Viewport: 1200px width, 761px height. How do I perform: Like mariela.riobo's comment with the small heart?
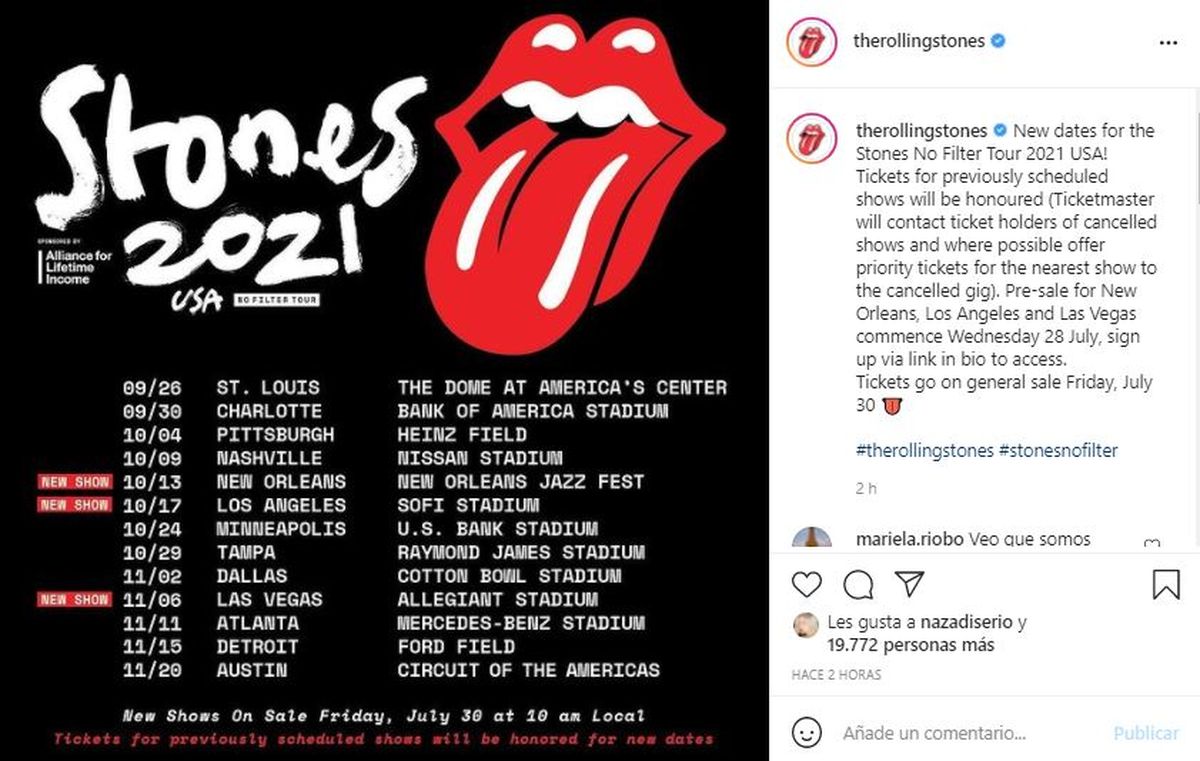[1152, 545]
